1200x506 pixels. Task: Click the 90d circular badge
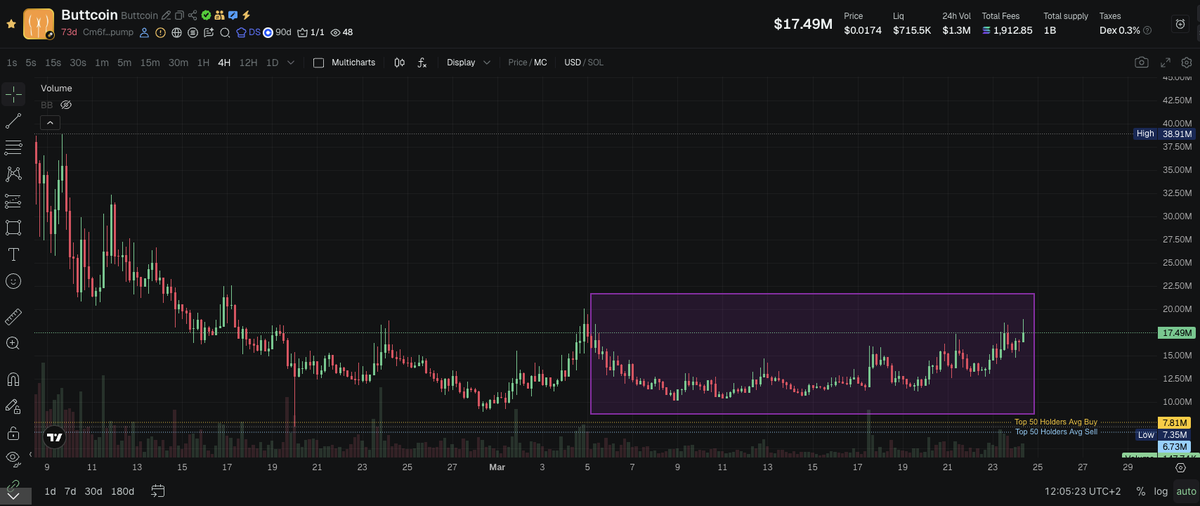tap(278, 32)
